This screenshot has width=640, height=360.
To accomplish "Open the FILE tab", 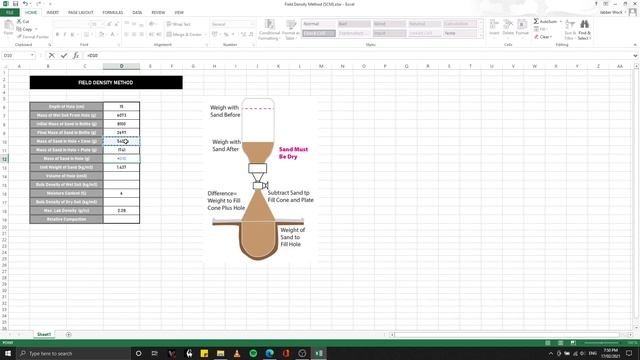I will coord(10,13).
